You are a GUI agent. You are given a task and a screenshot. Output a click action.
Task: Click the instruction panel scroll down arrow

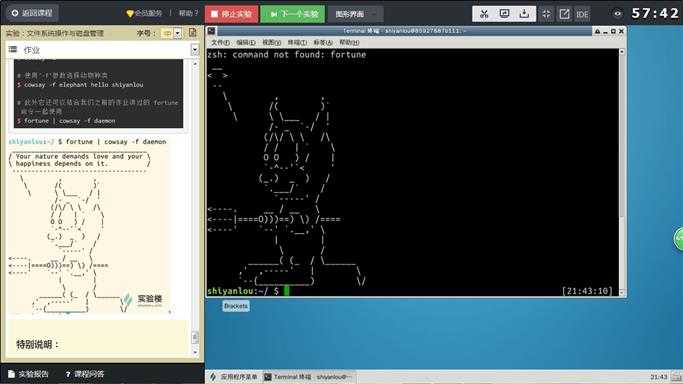tap(195, 352)
